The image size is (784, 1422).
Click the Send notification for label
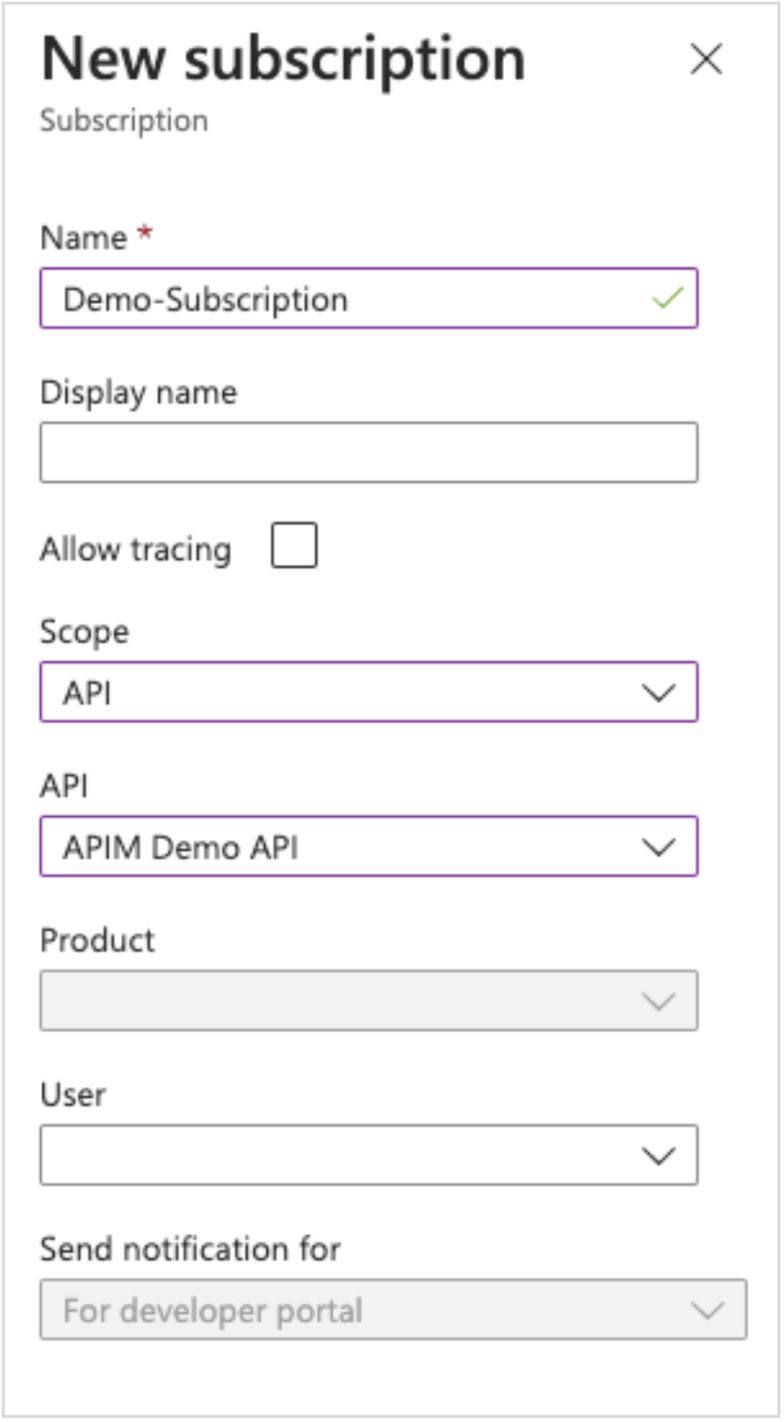tap(190, 1248)
